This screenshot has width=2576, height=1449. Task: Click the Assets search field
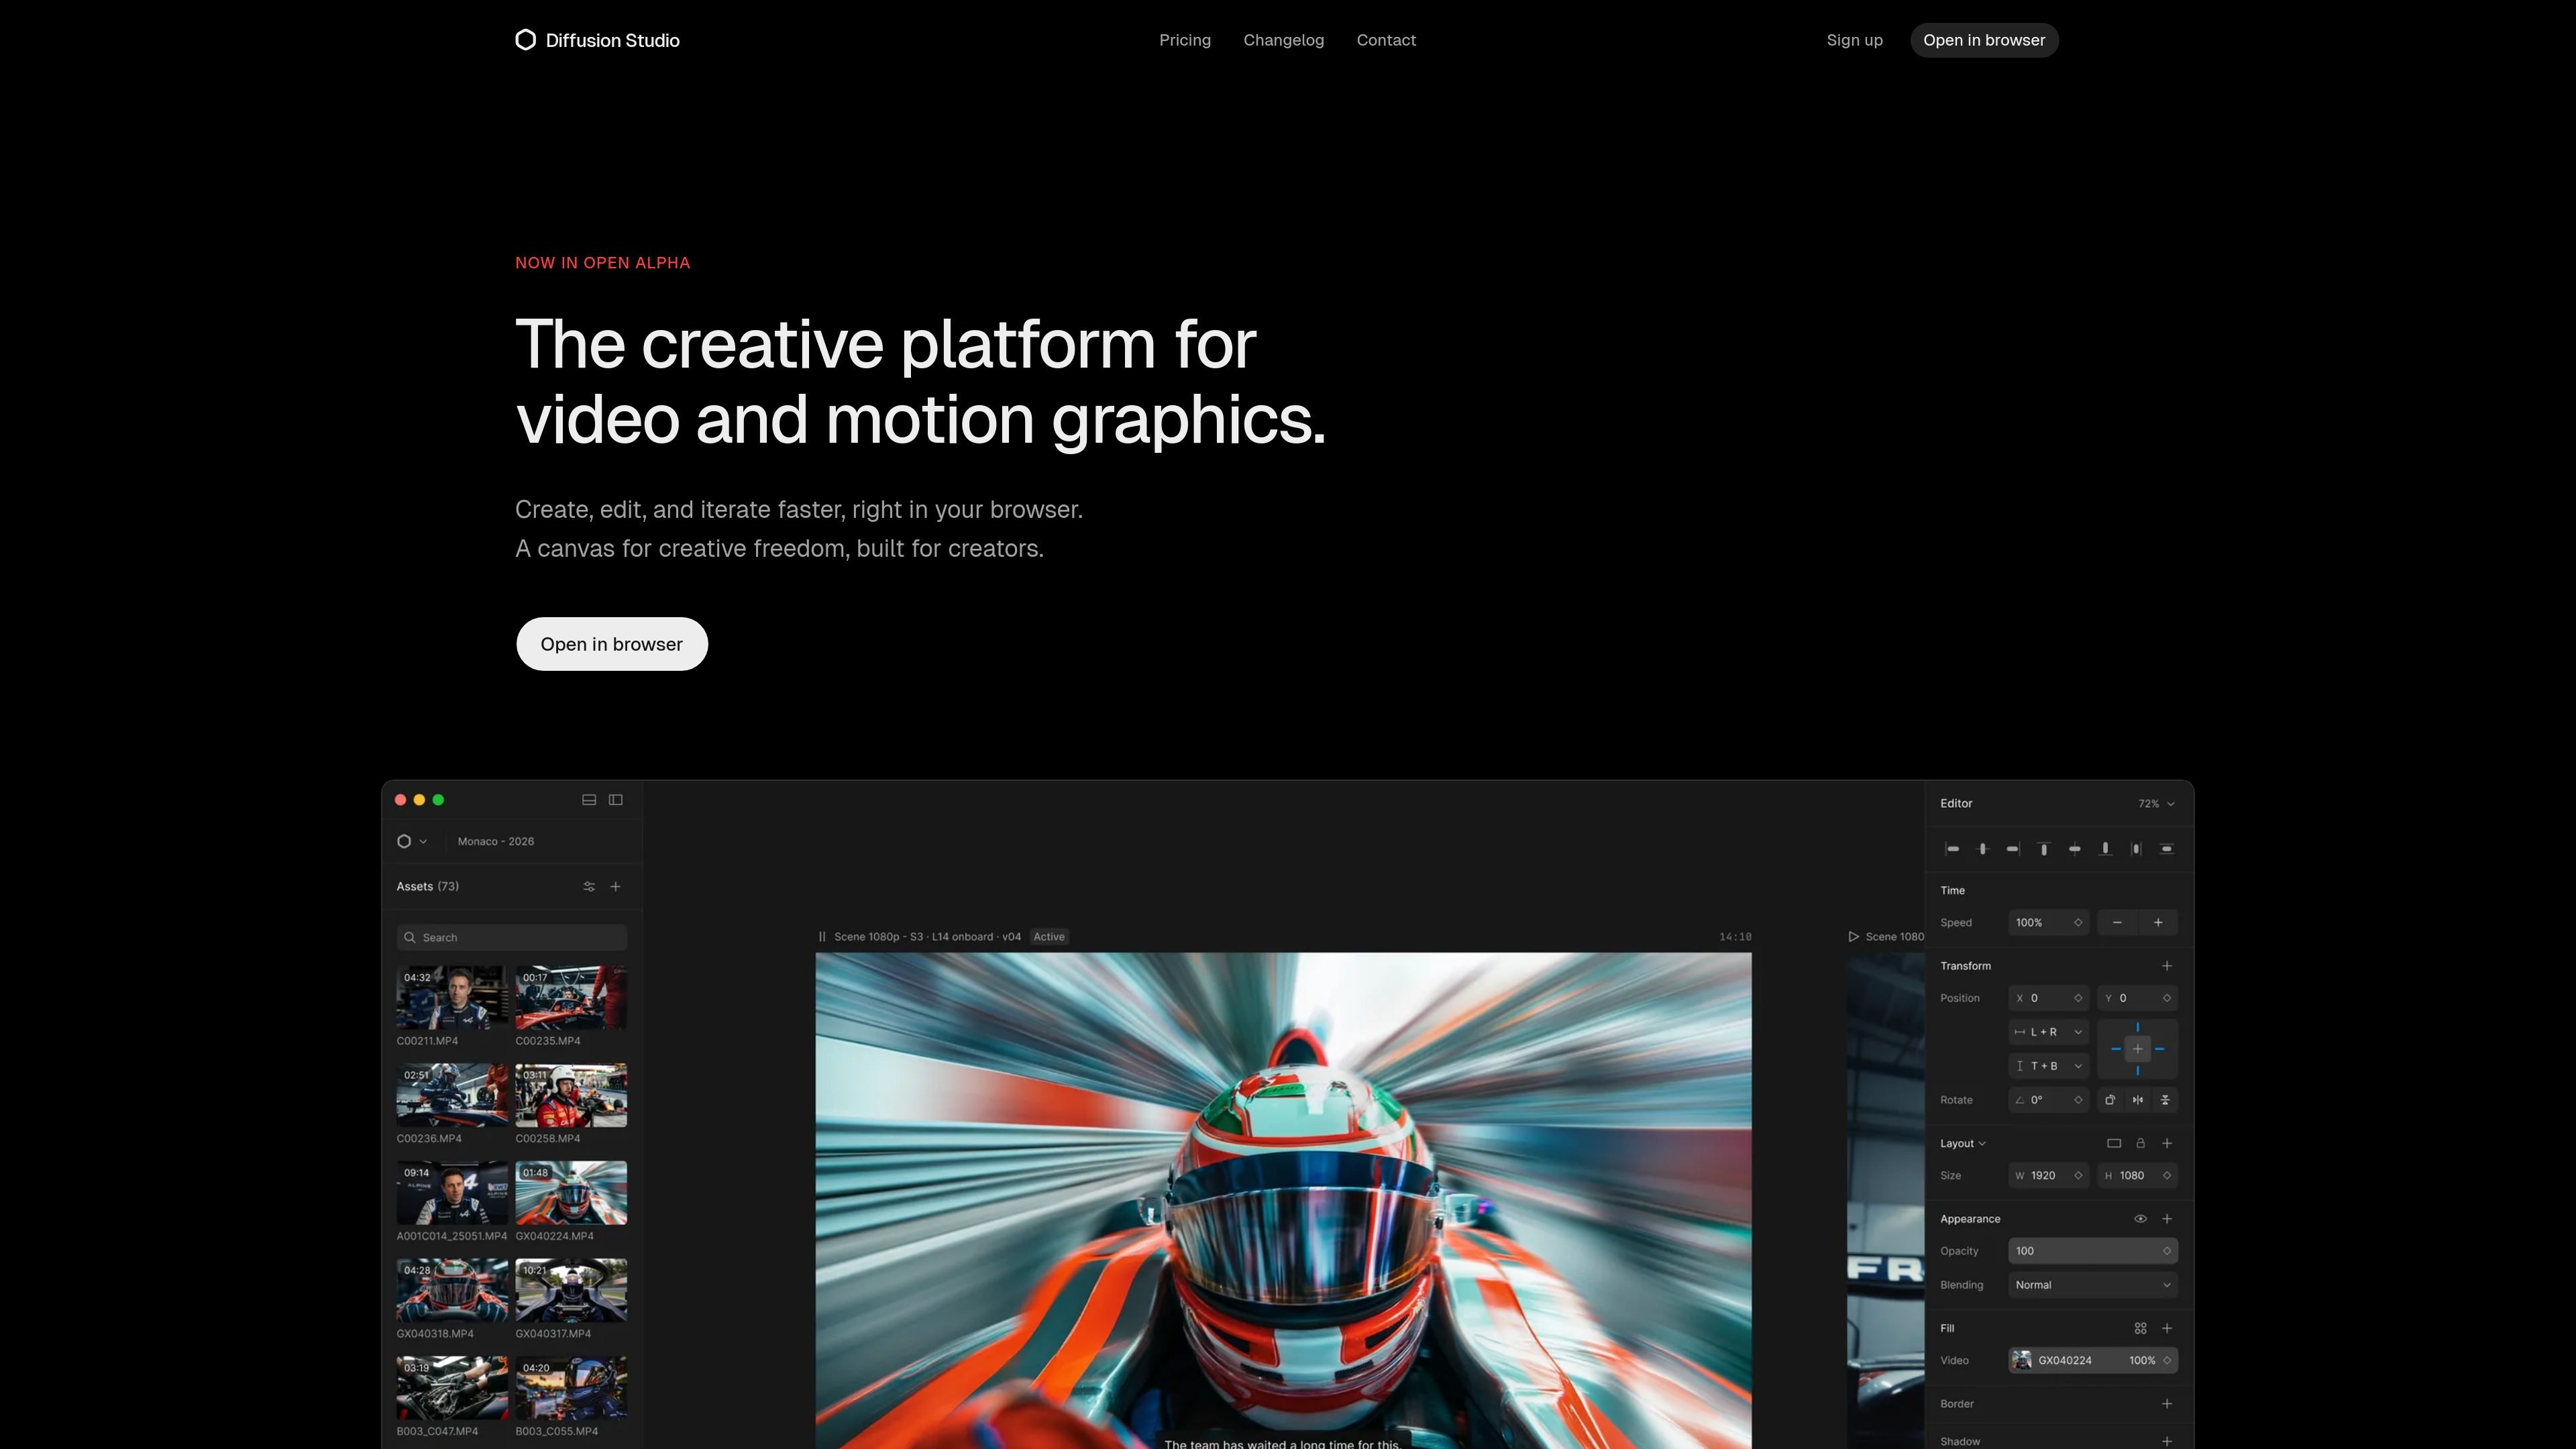point(512,938)
